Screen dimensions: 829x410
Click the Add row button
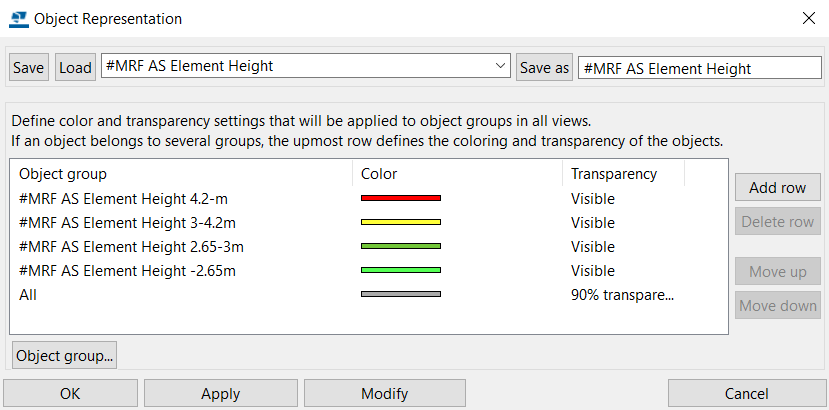[777, 187]
